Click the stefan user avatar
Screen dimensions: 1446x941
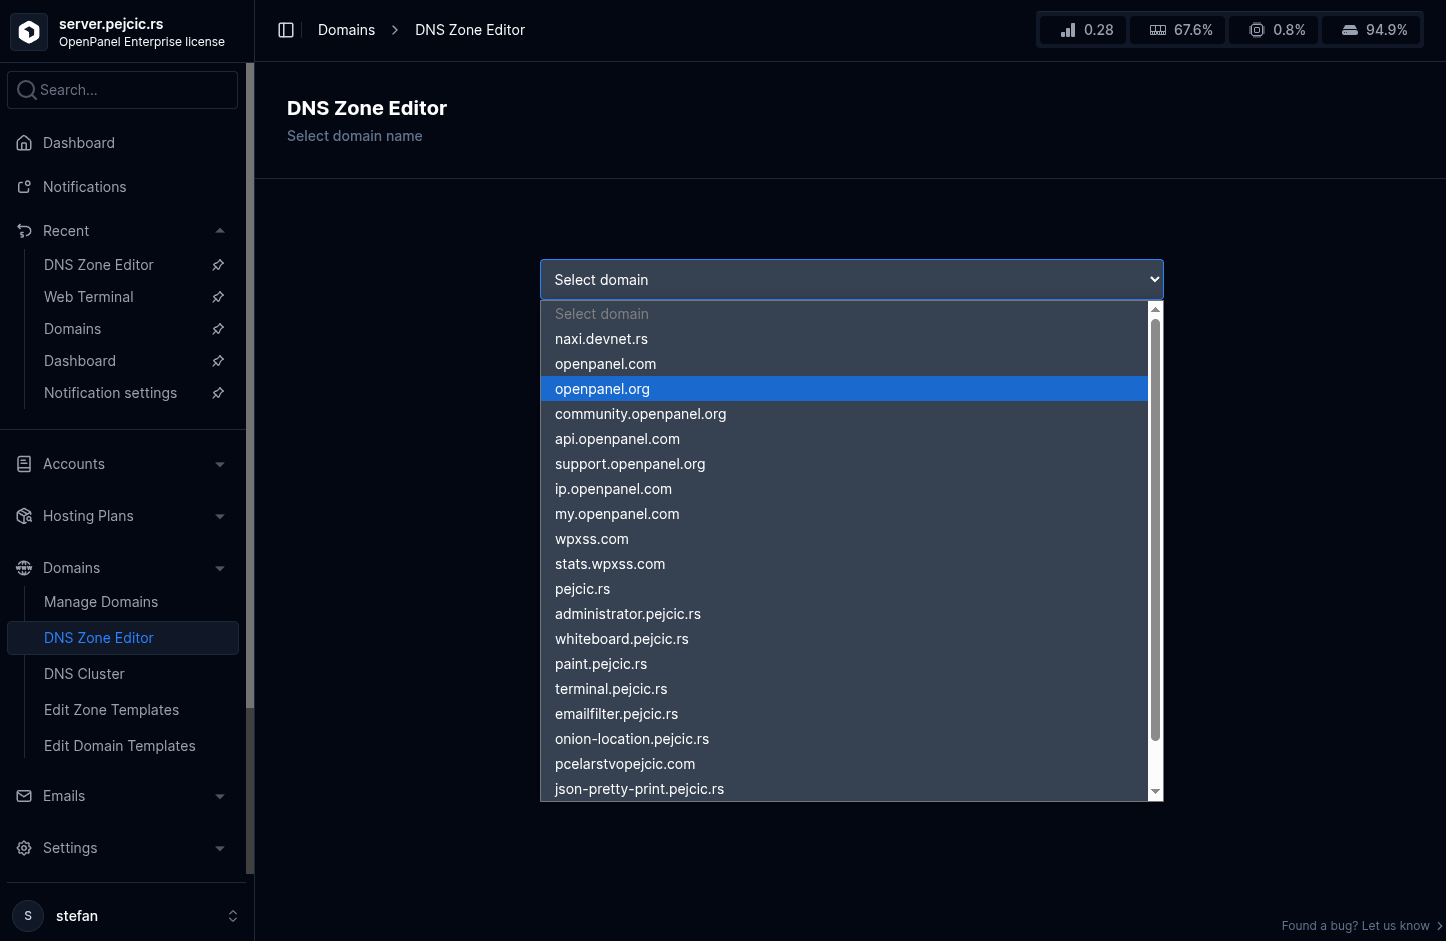tap(28, 916)
